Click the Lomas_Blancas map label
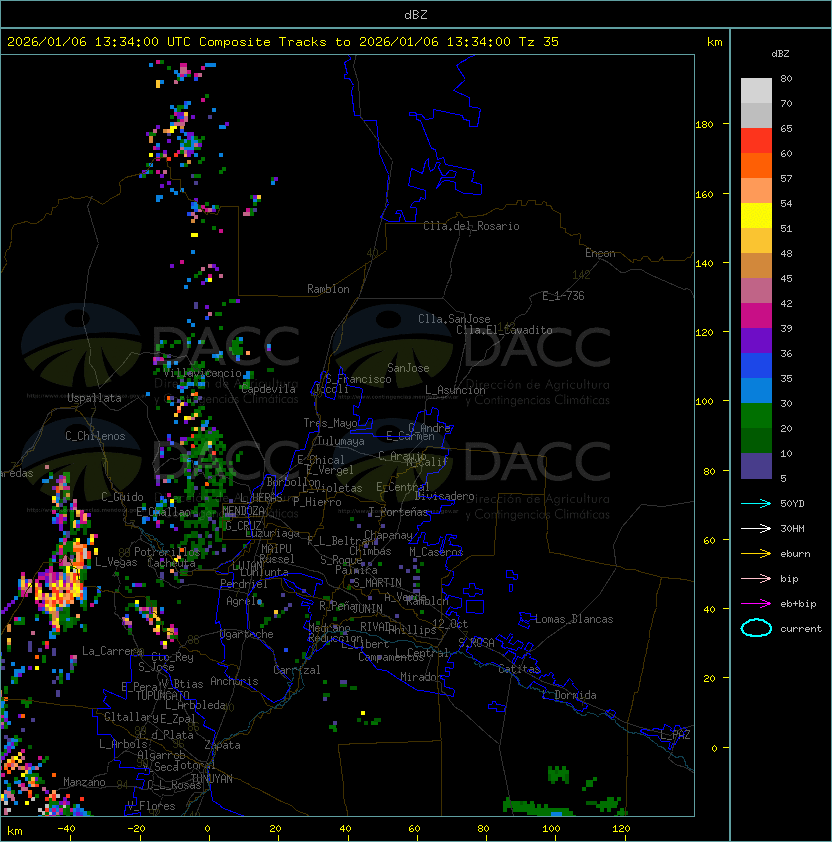832x842 pixels. 574,619
